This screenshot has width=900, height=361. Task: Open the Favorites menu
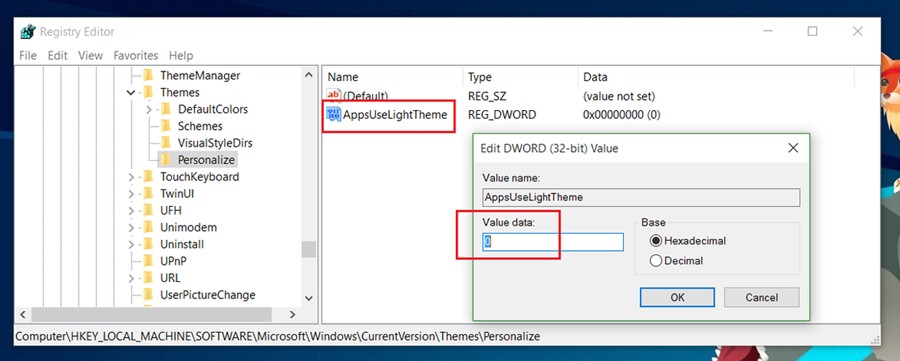point(135,56)
